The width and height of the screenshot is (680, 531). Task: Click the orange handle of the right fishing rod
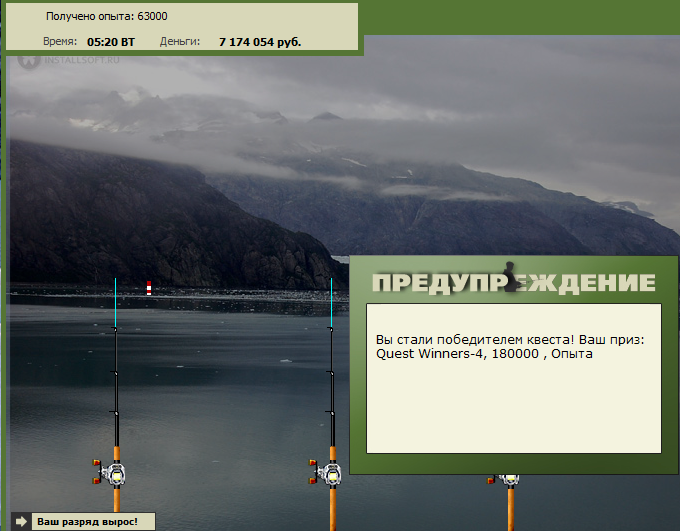[511, 508]
